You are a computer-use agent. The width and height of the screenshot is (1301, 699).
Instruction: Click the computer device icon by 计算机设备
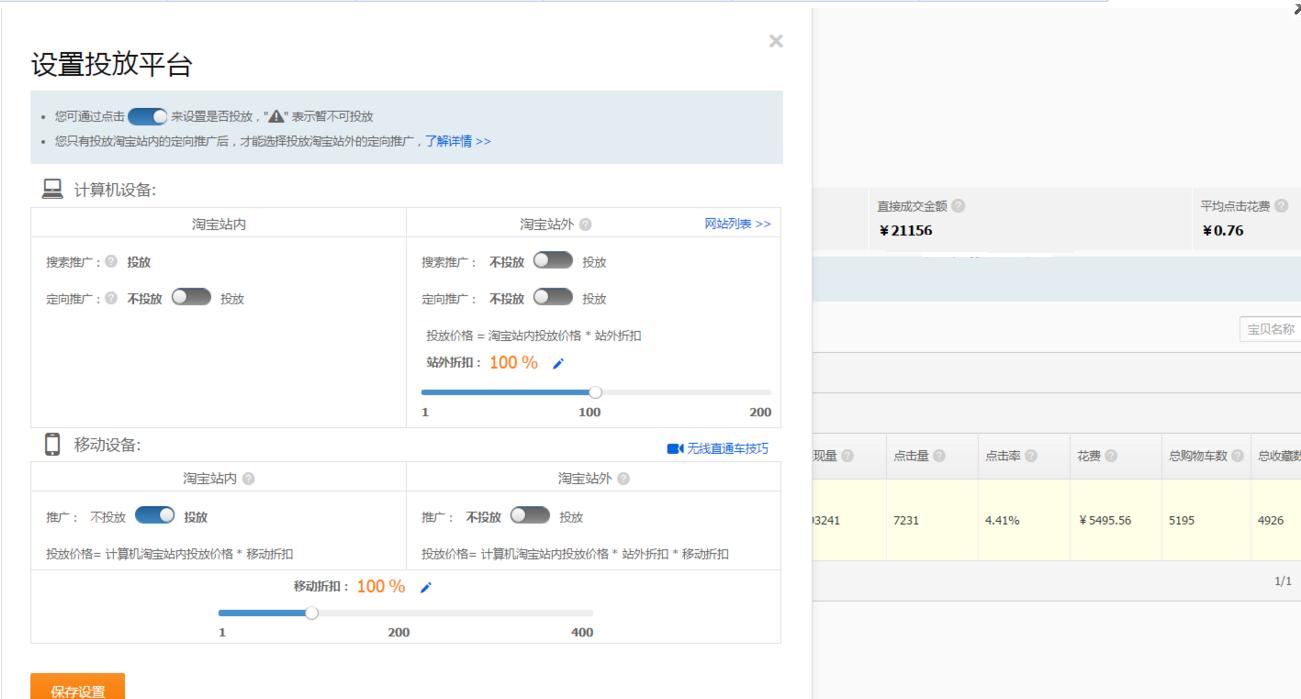pos(53,189)
